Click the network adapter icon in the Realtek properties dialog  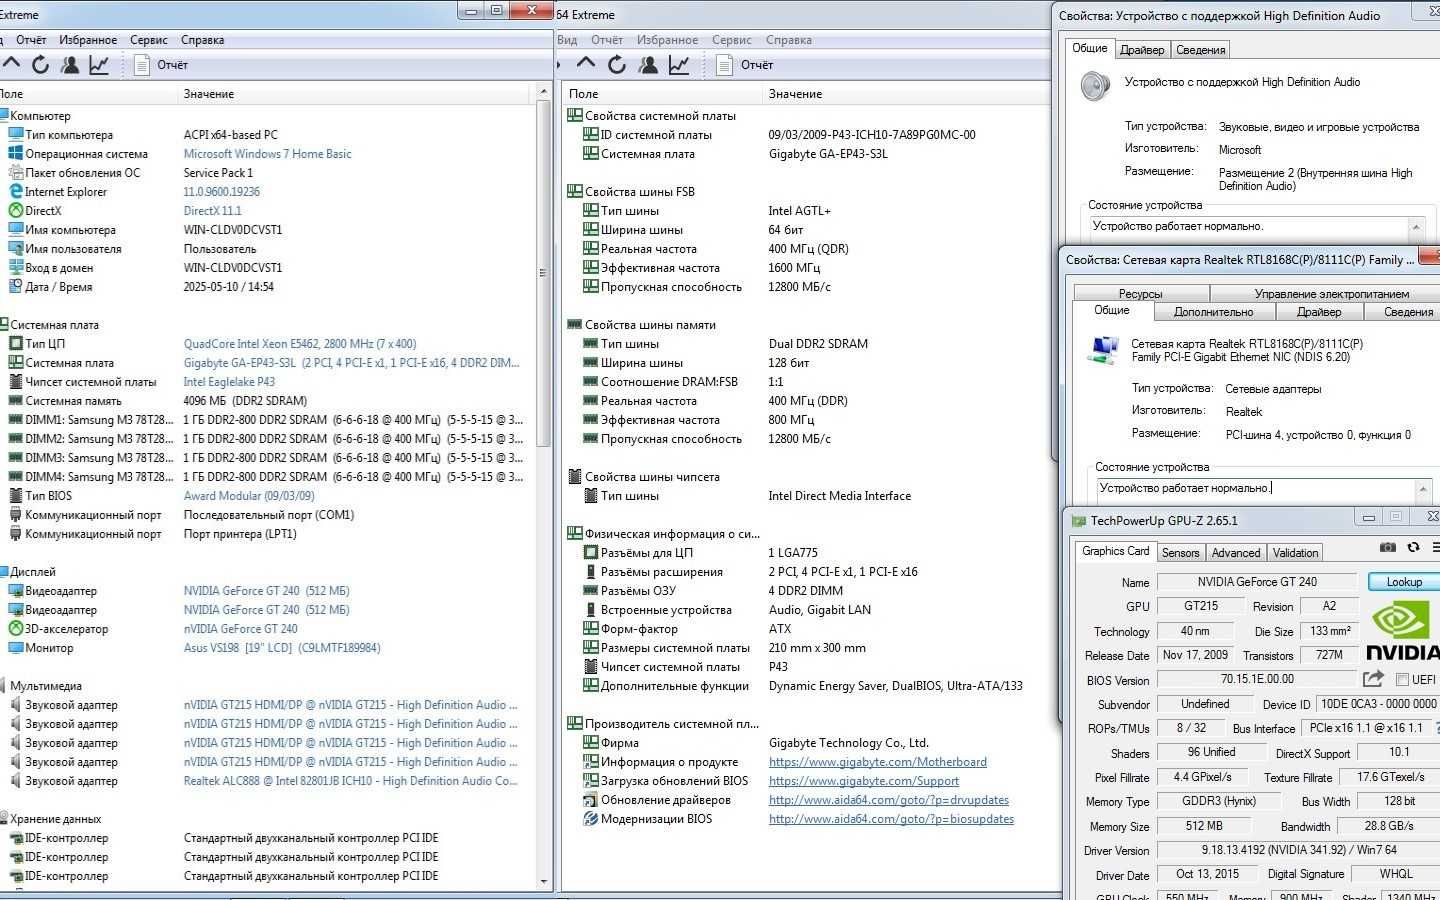pos(1104,350)
